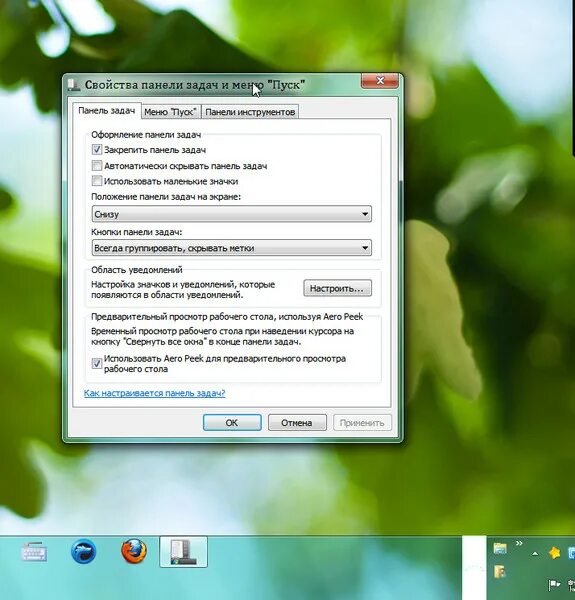Switch to 'Панели инструментов' tab
Screen dimensions: 575x600
(250, 112)
